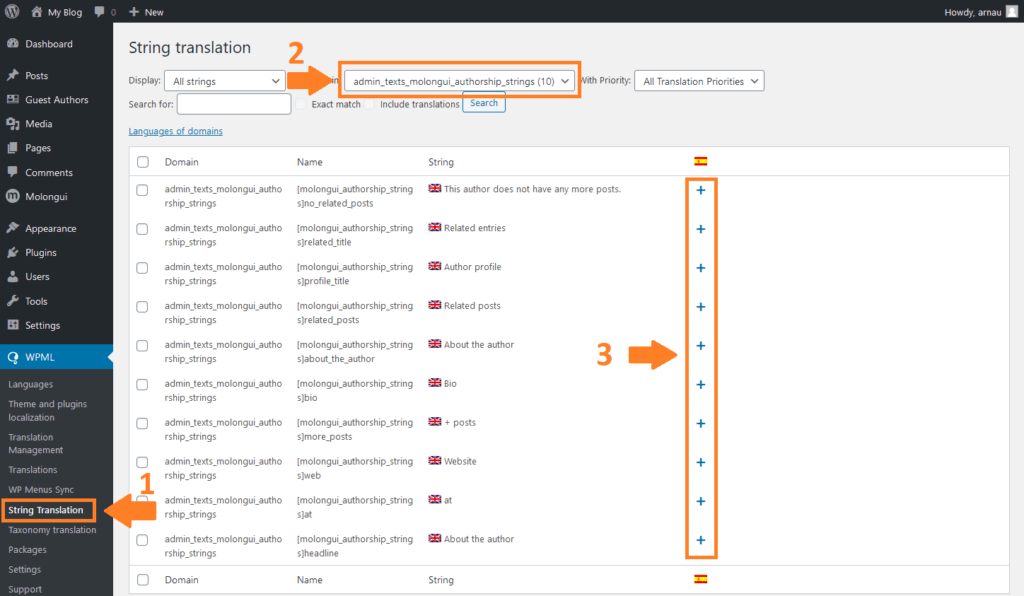Open WP Menus Sync submenu
1024x596 pixels.
40,490
